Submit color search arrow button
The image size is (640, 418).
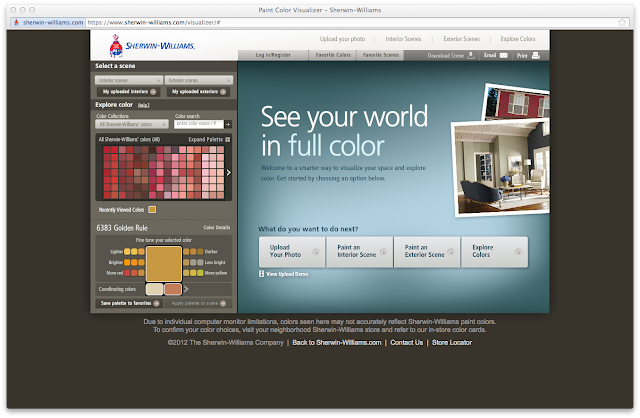228,124
